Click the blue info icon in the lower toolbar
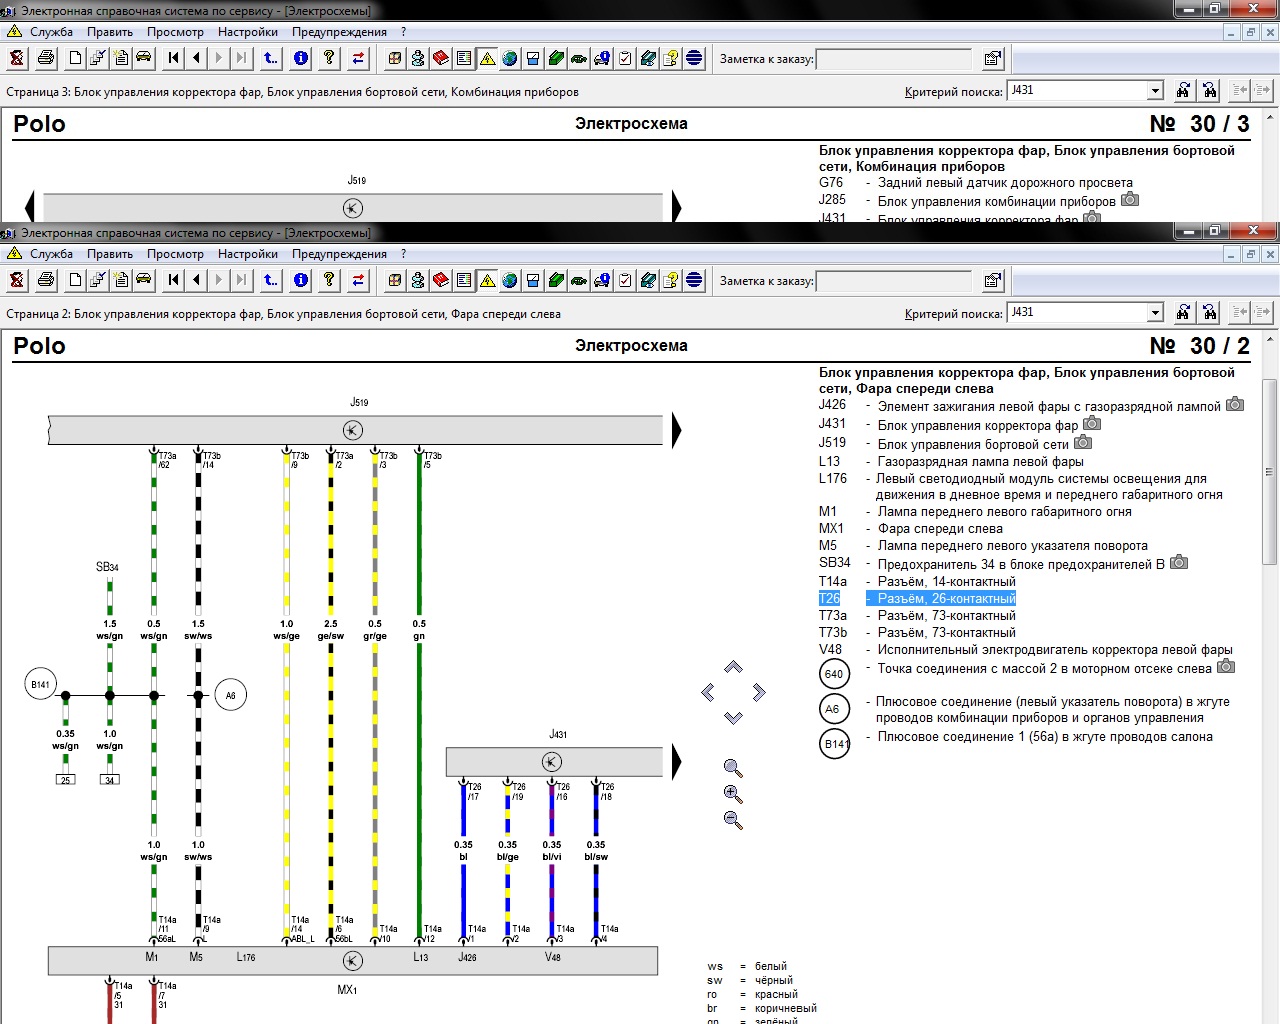Screen dimensions: 1280x1024 pyautogui.click(x=301, y=281)
